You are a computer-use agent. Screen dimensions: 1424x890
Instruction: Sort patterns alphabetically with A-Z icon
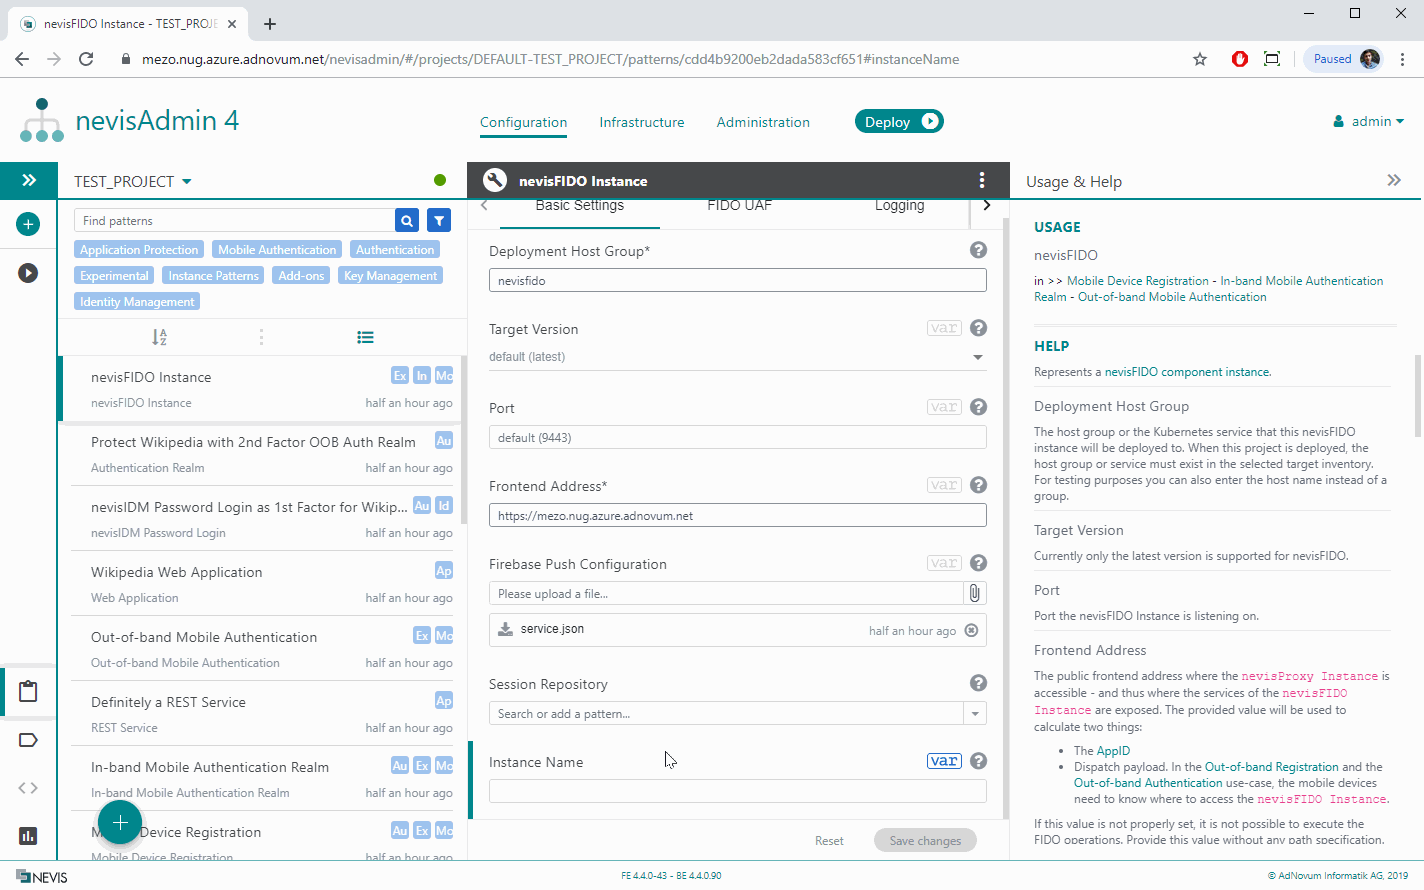(159, 337)
